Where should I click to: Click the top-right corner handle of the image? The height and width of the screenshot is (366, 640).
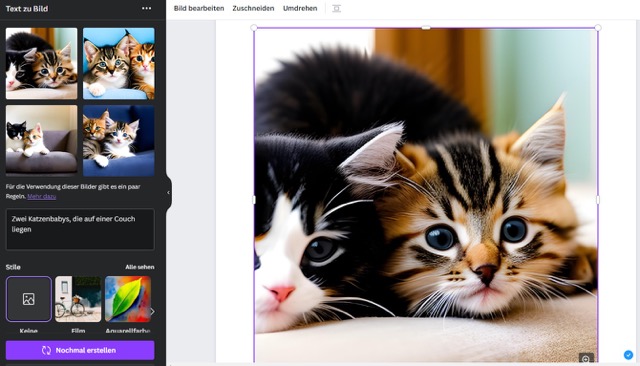click(598, 28)
